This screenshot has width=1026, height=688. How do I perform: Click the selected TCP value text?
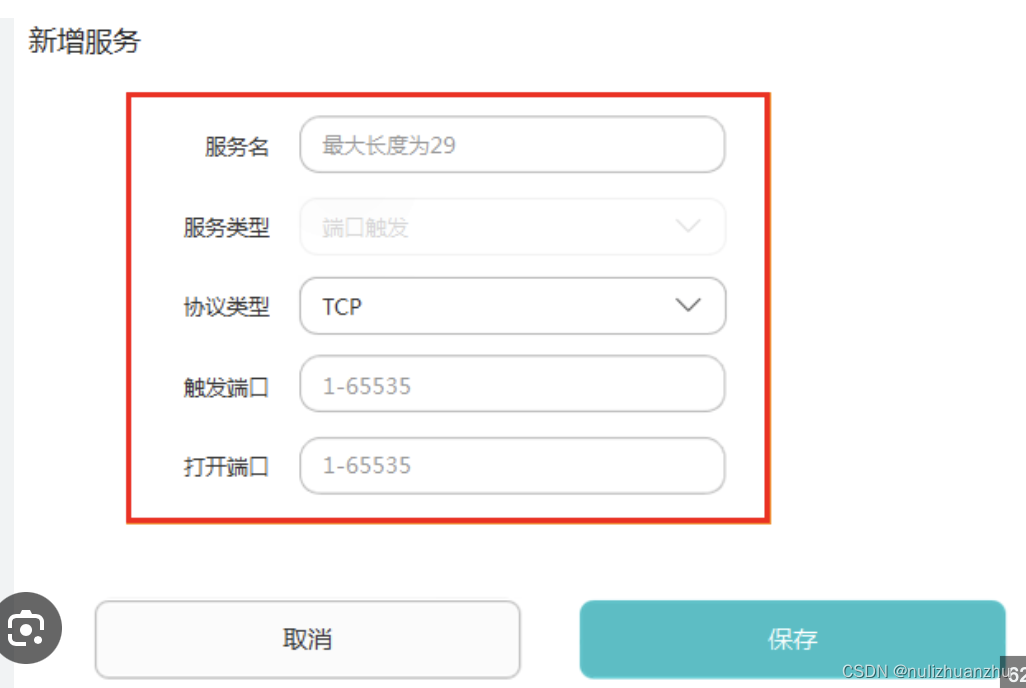(x=342, y=307)
